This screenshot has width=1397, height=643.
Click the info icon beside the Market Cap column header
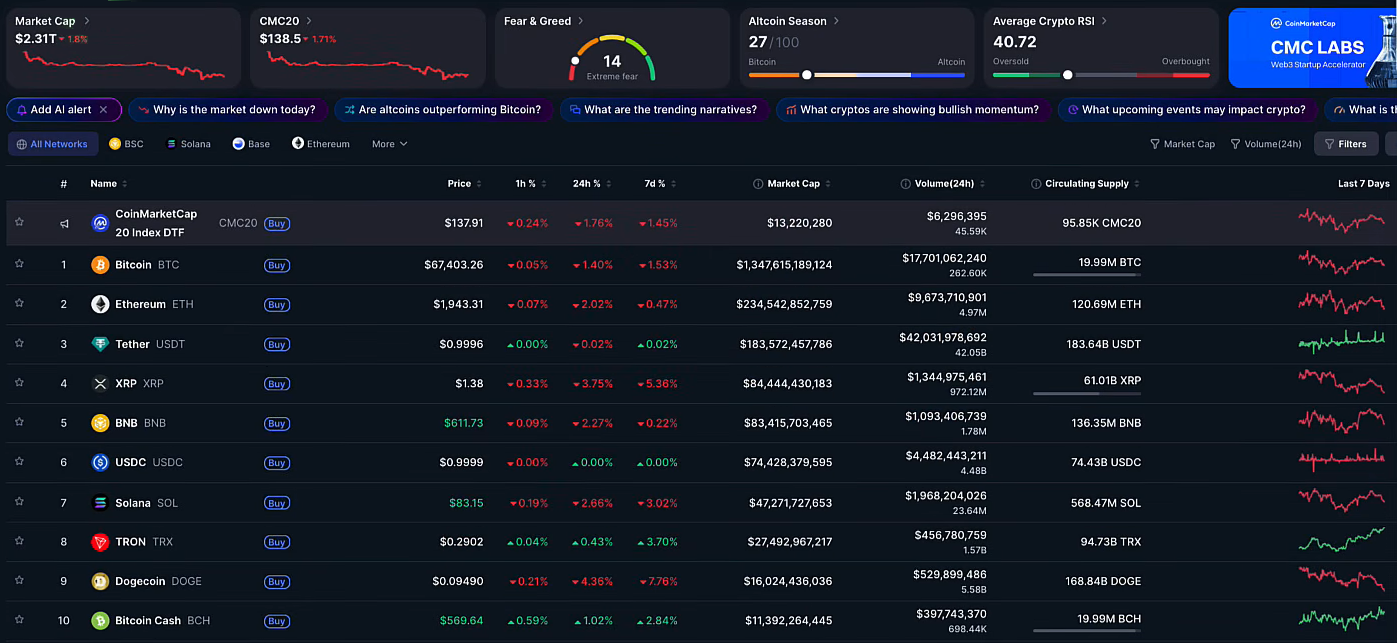pos(758,184)
